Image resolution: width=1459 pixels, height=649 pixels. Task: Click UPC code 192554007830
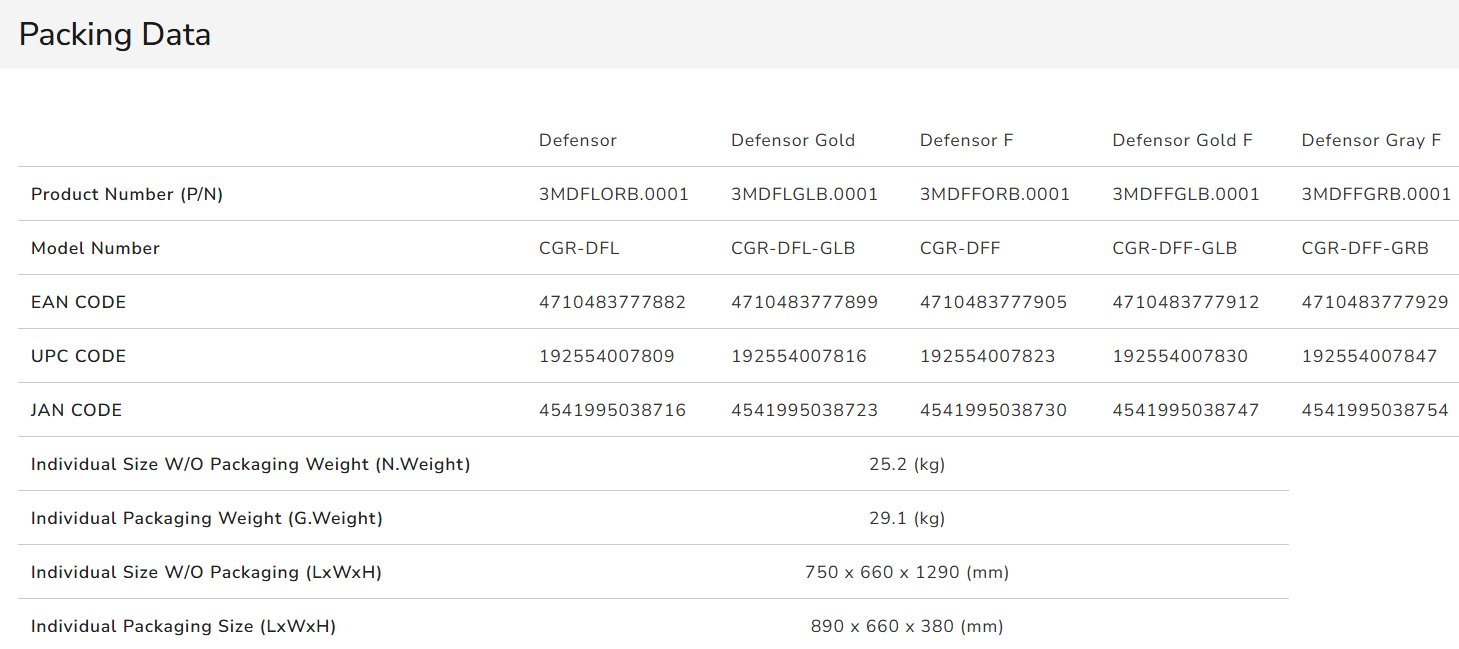pyautogui.click(x=1180, y=357)
